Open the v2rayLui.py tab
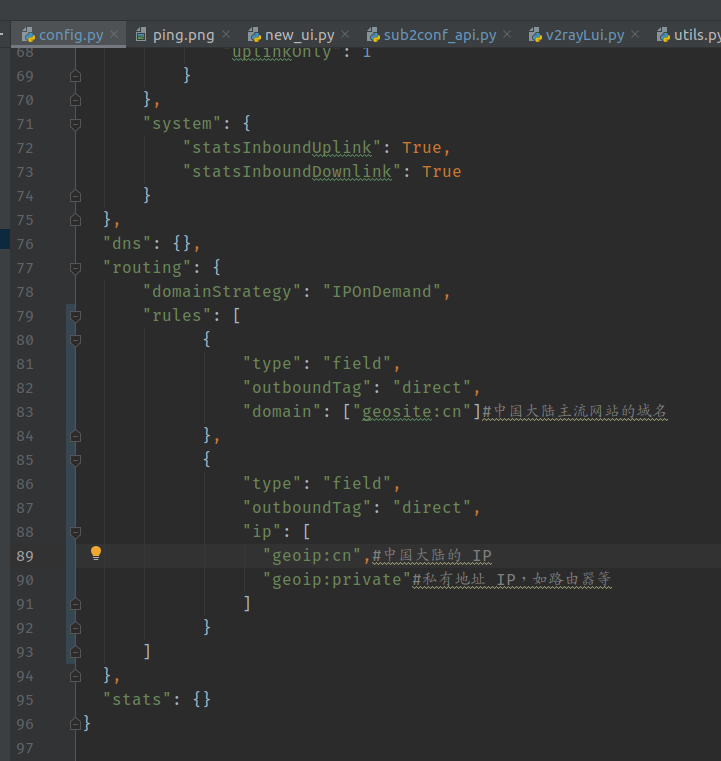Screen dimensions: 721x761 585,35
